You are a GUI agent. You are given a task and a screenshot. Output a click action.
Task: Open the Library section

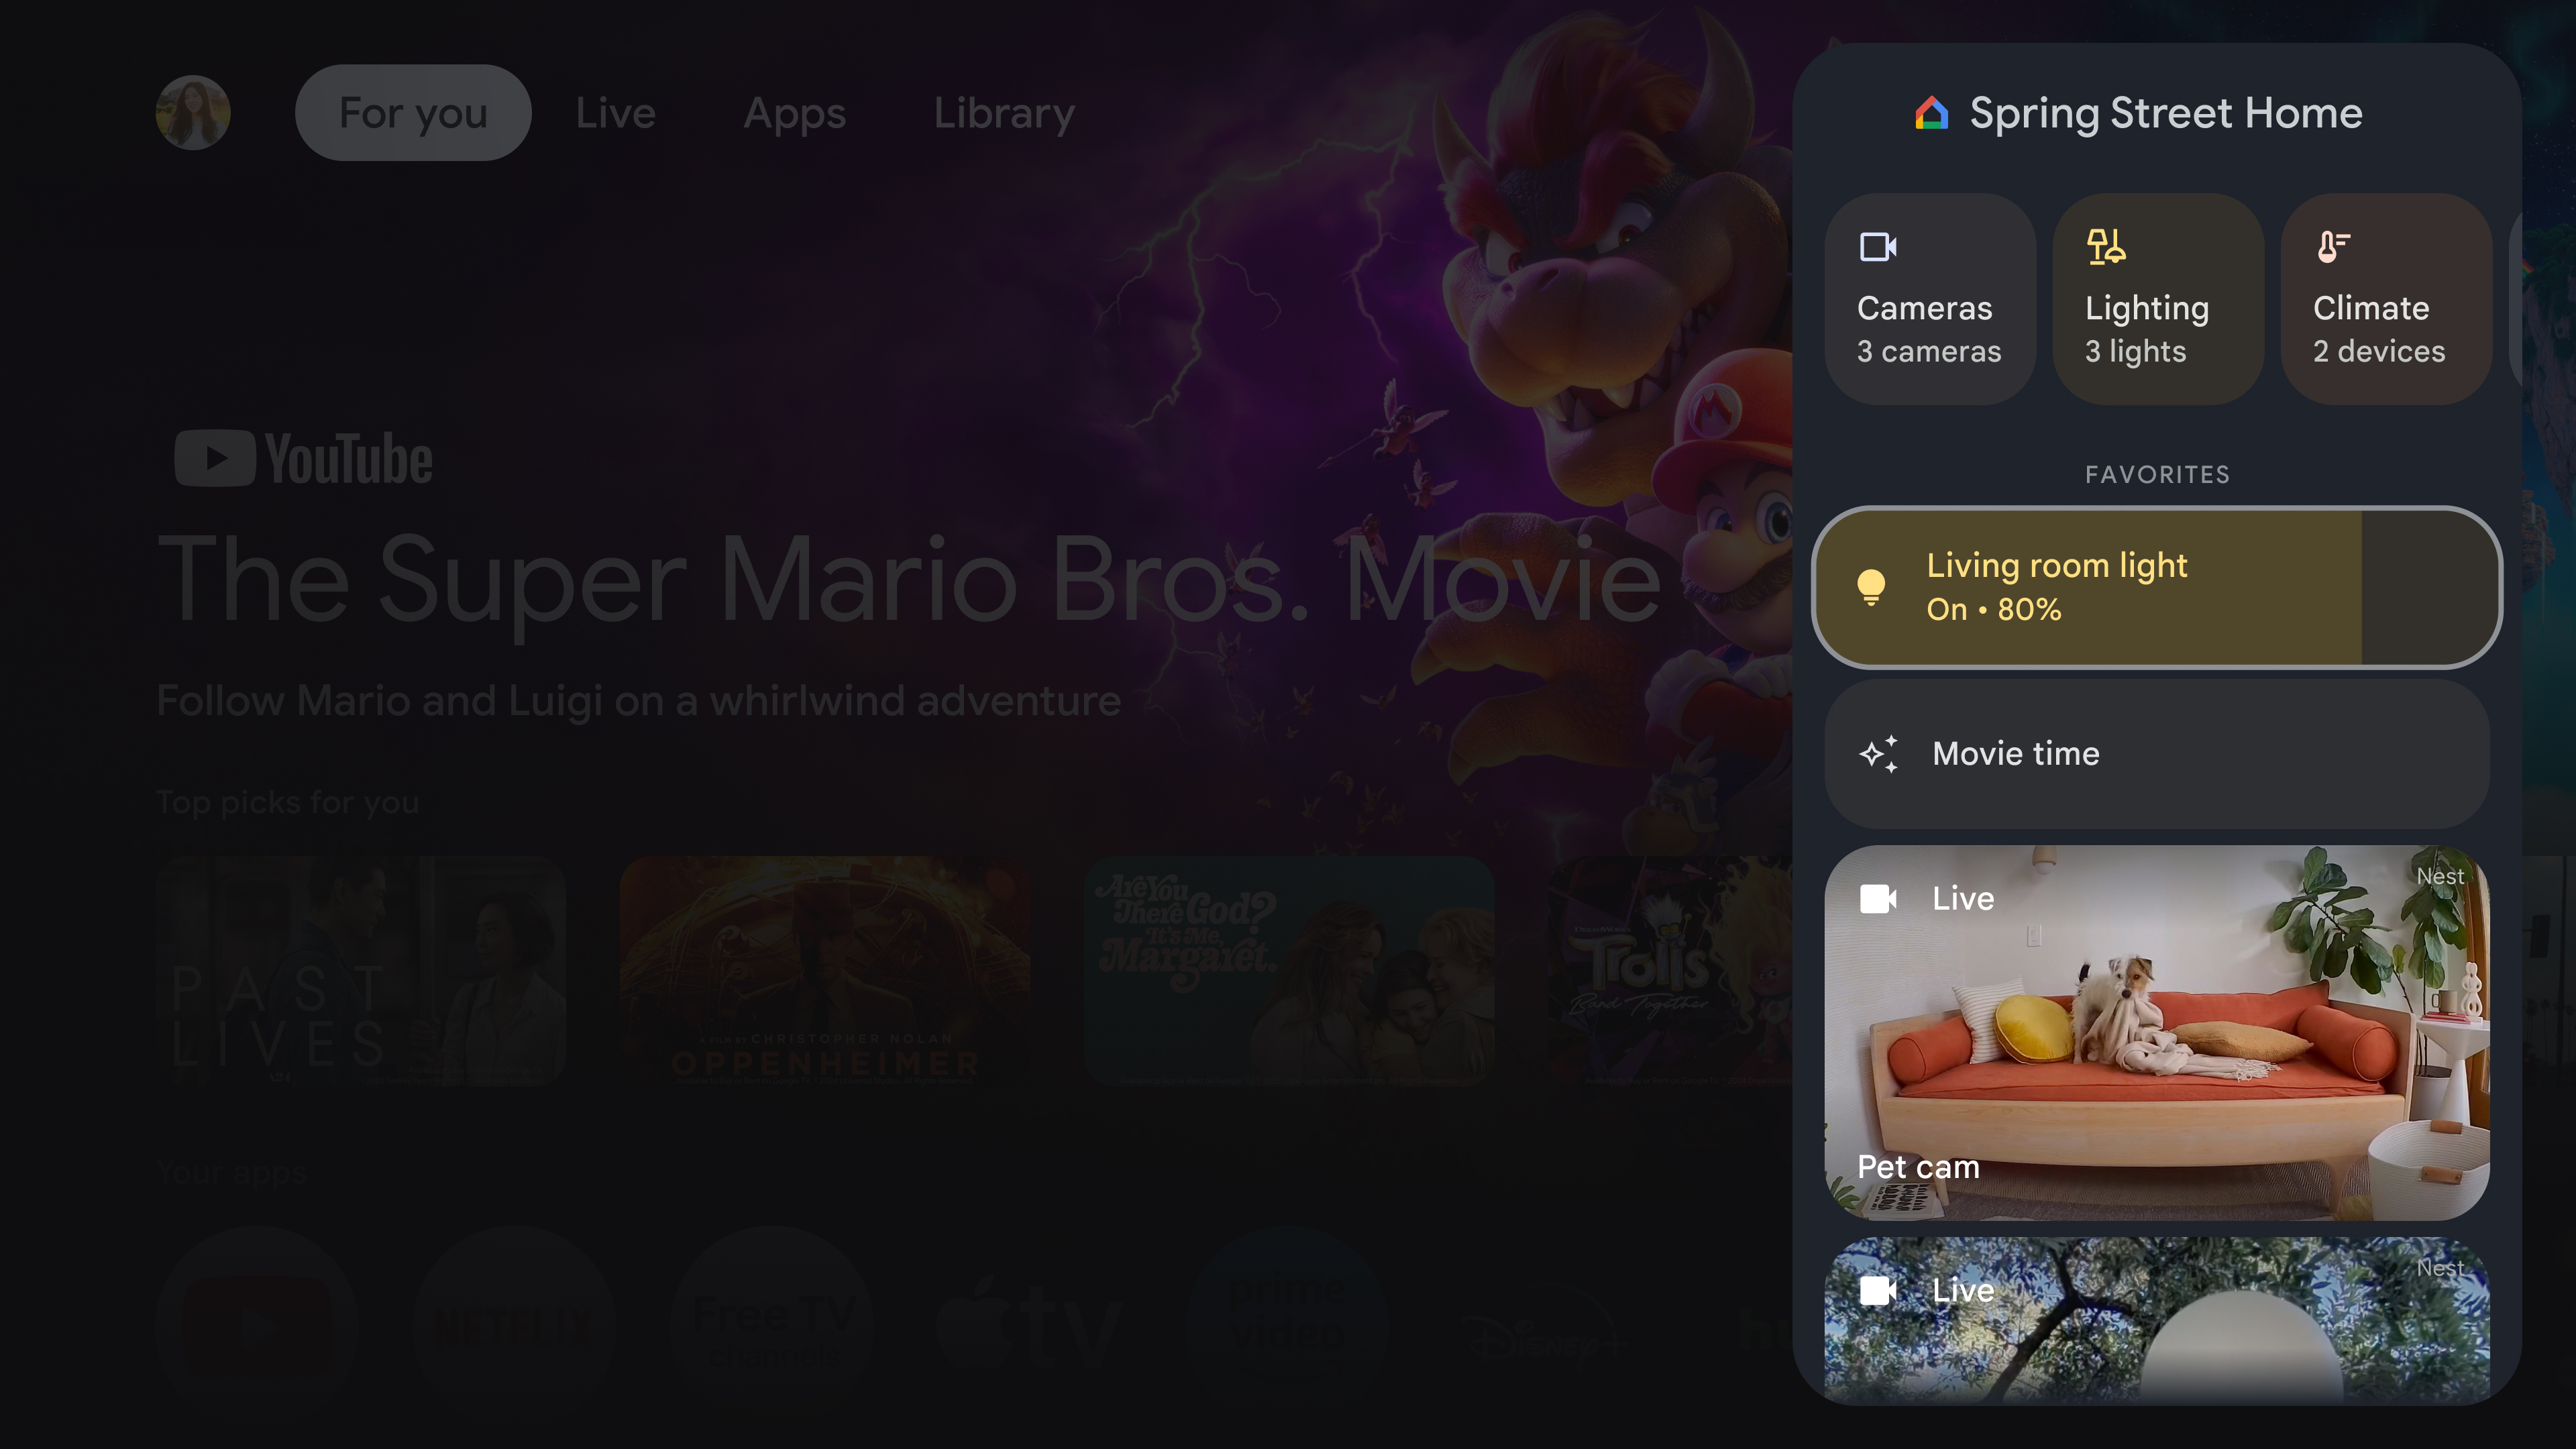click(x=1003, y=110)
